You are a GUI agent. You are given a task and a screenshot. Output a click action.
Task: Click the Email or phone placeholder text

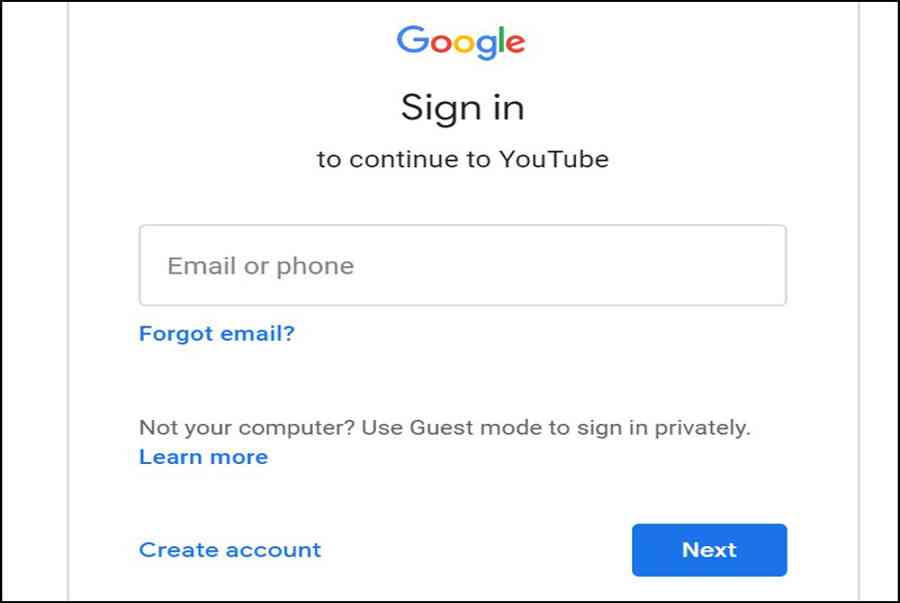[261, 266]
